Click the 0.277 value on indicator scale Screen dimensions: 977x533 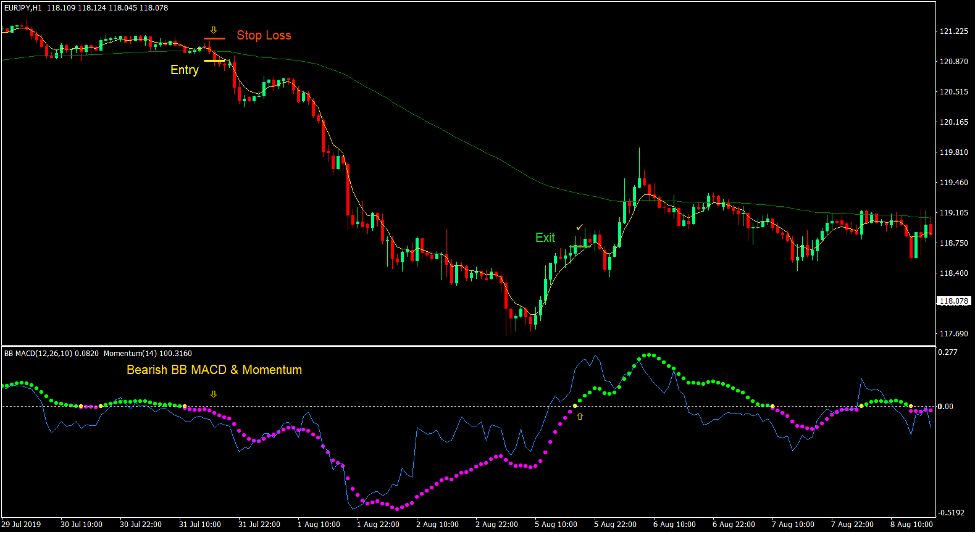pyautogui.click(x=948, y=324)
